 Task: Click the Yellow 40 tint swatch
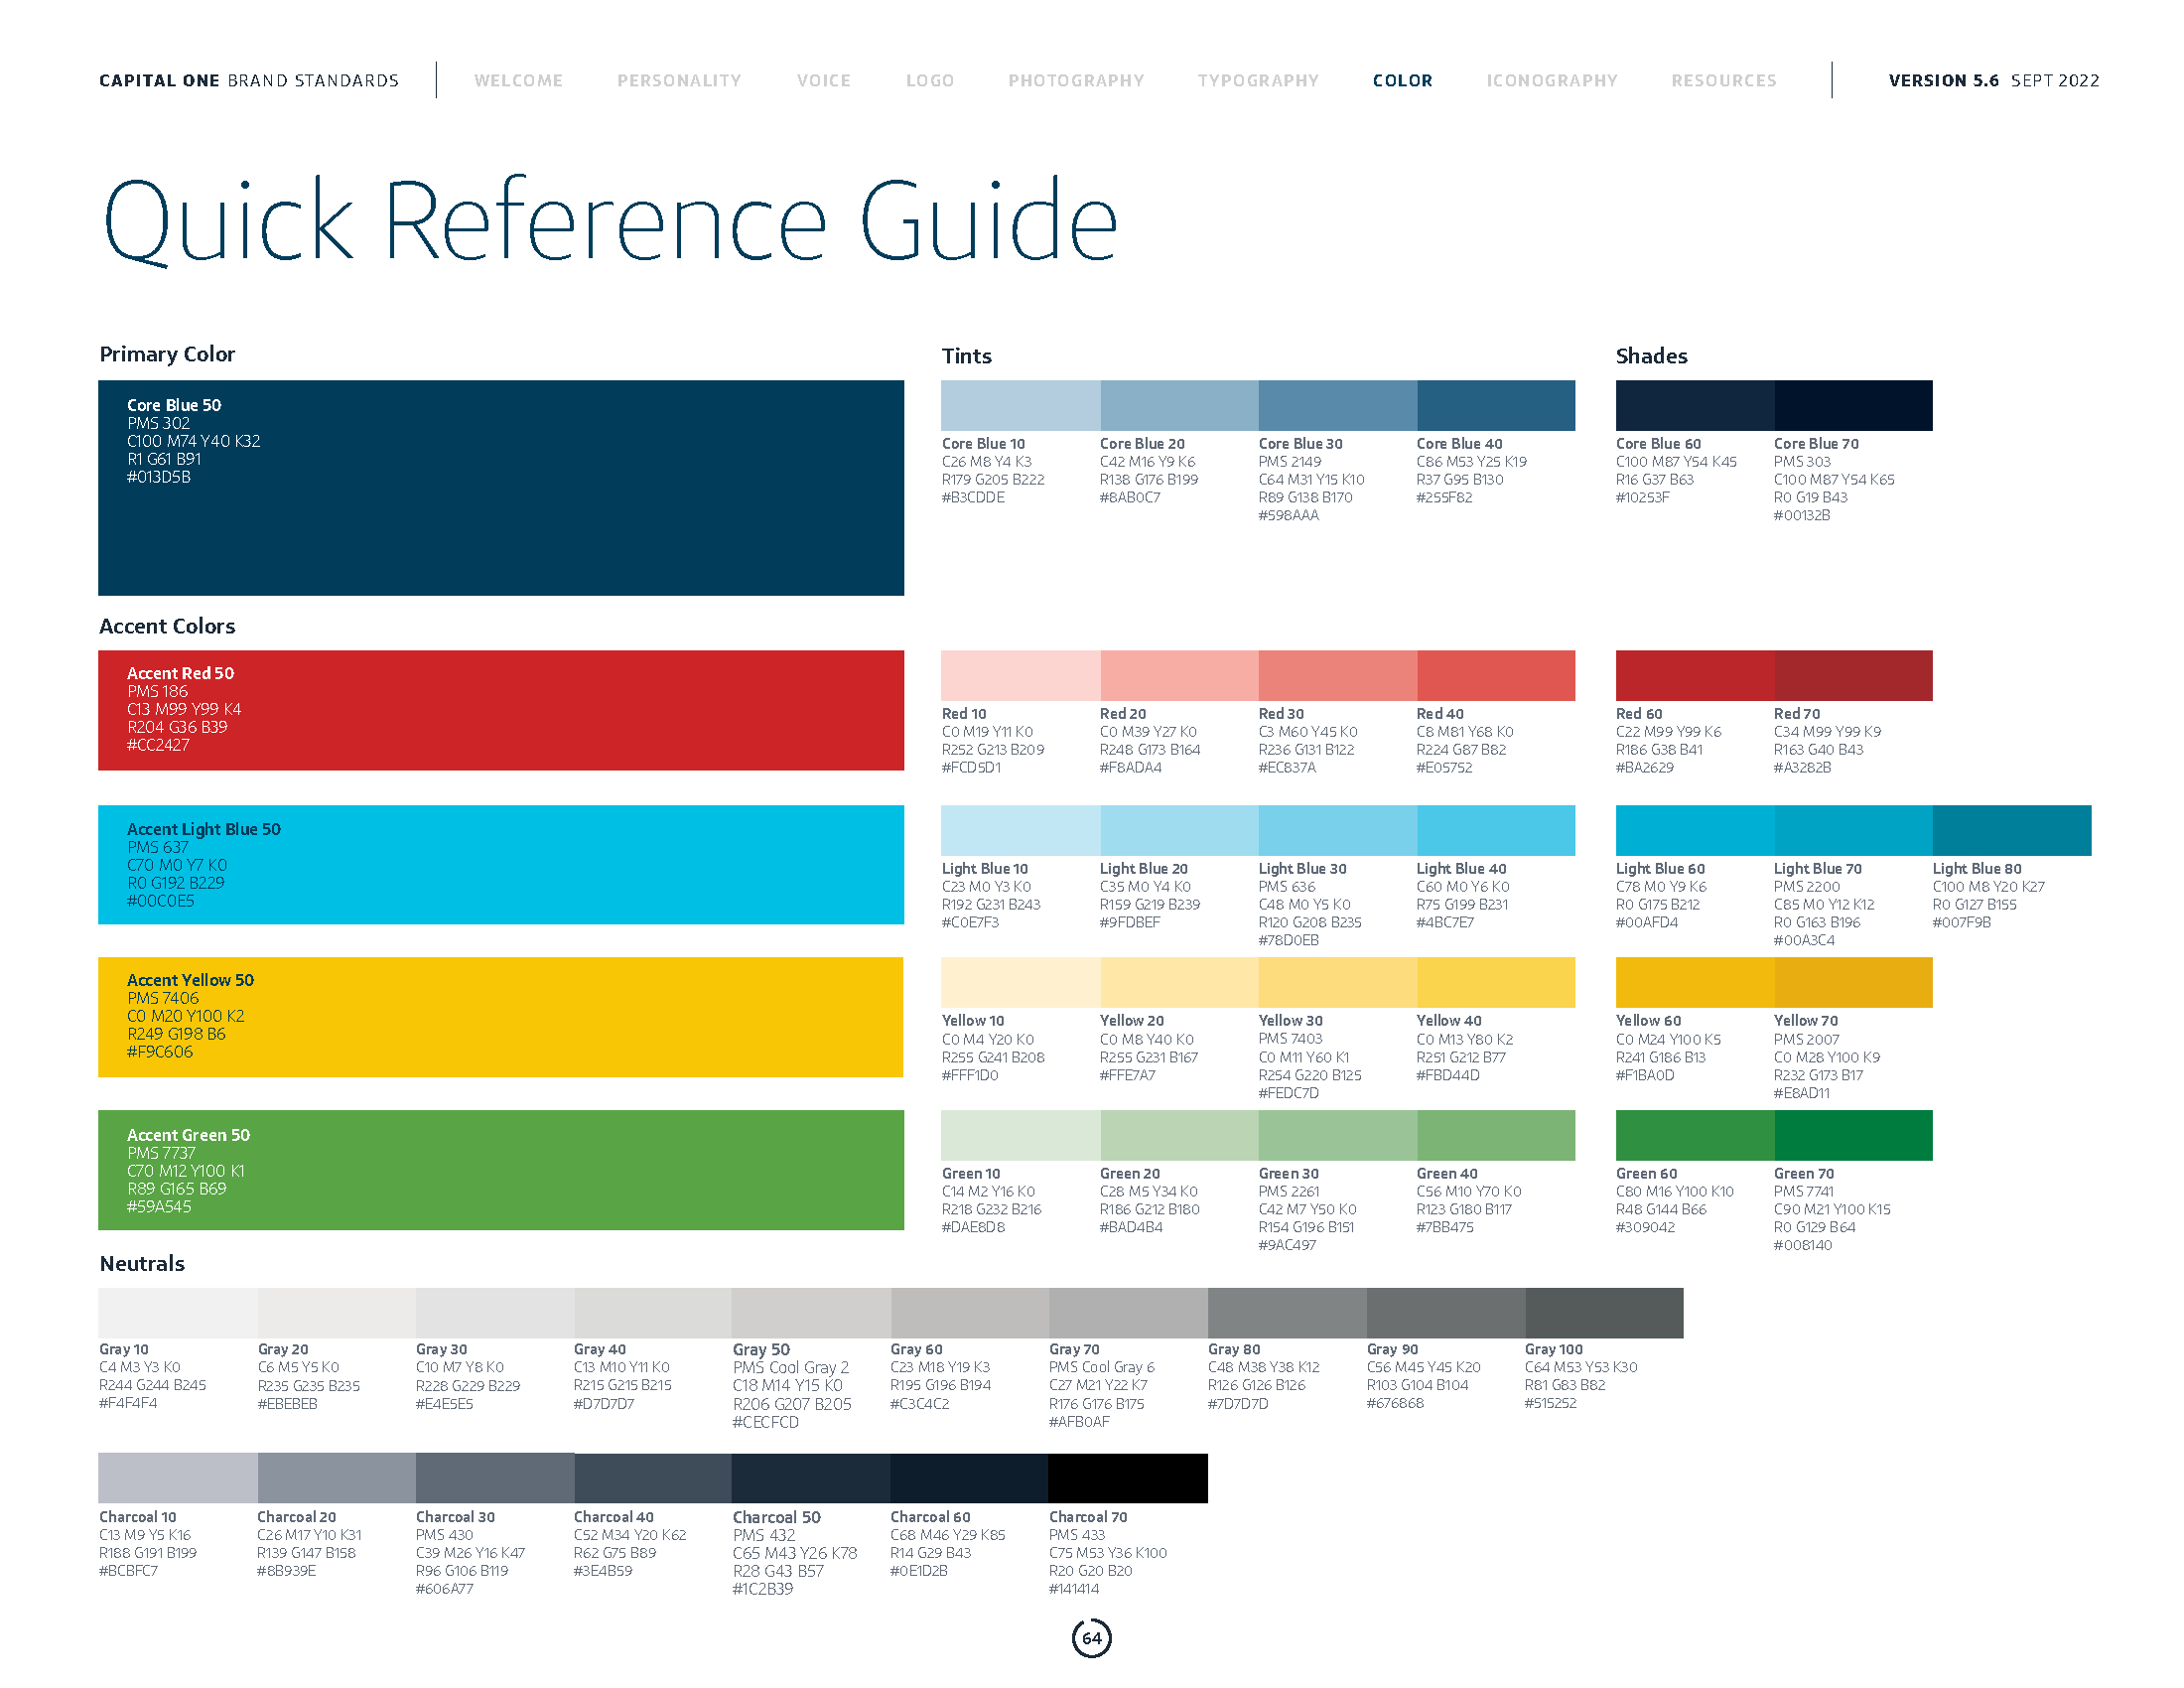pyautogui.click(x=1496, y=982)
